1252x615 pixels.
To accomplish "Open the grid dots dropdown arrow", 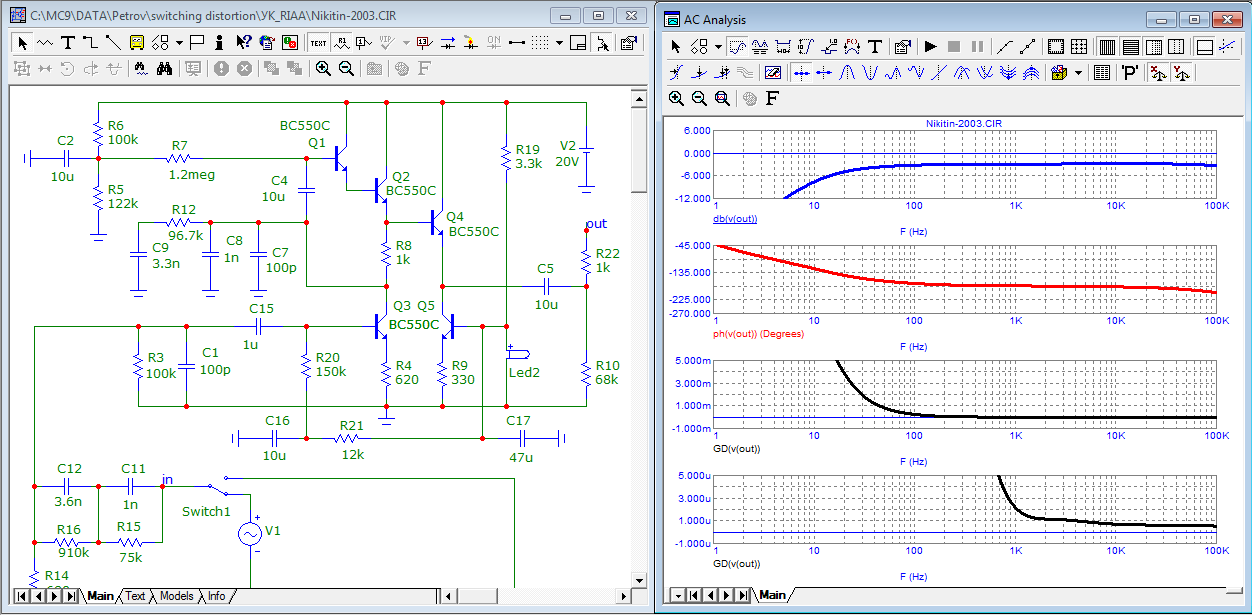I will click(560, 42).
